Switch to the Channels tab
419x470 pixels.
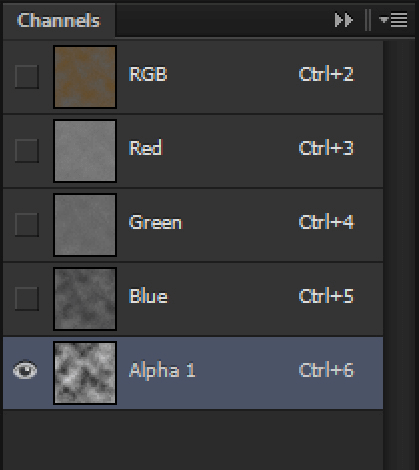click(x=58, y=20)
